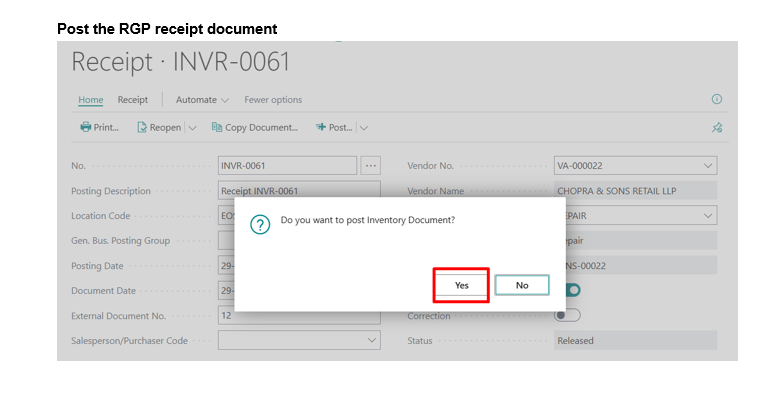Image resolution: width=779 pixels, height=414 pixels.
Task: Open the Salesperson/Purchaser Code dropdown
Action: tap(372, 340)
